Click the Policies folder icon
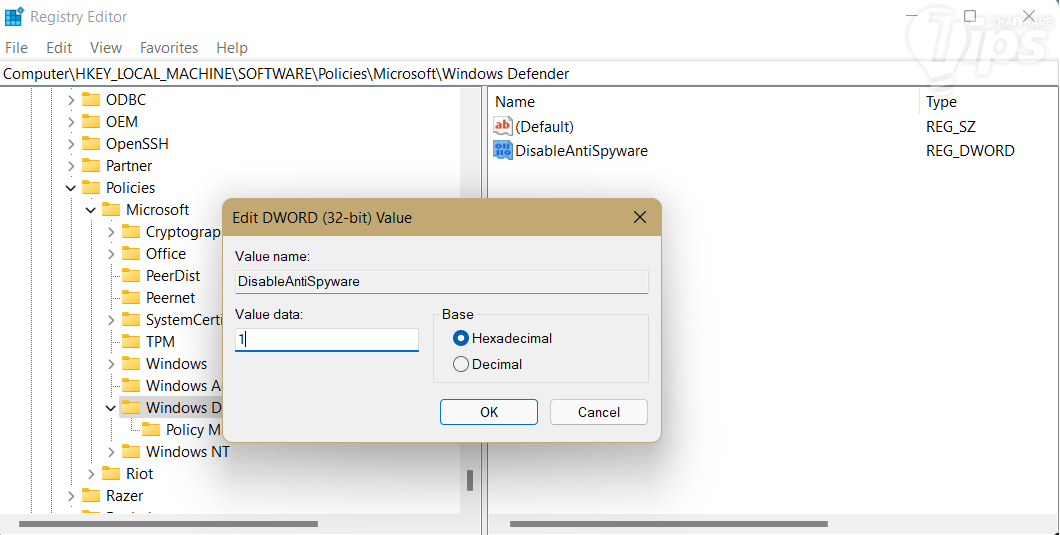This screenshot has width=1060, height=535. coord(91,187)
